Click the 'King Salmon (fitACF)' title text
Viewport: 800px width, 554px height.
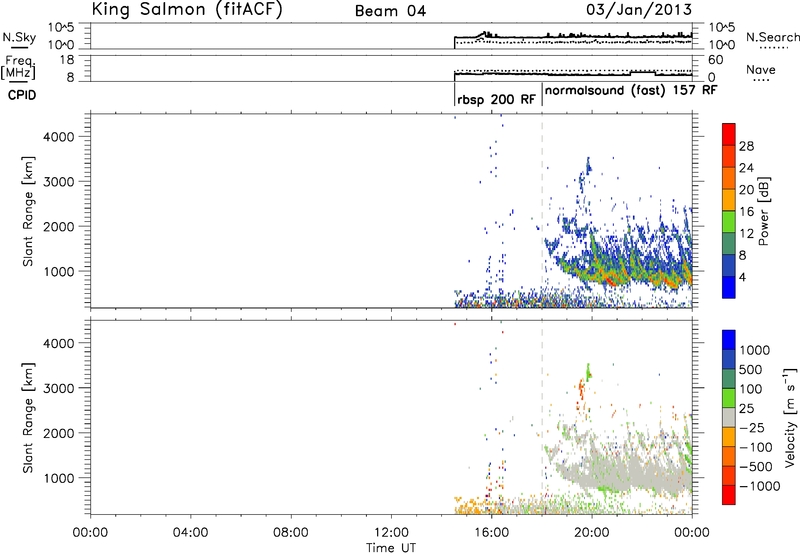click(187, 9)
